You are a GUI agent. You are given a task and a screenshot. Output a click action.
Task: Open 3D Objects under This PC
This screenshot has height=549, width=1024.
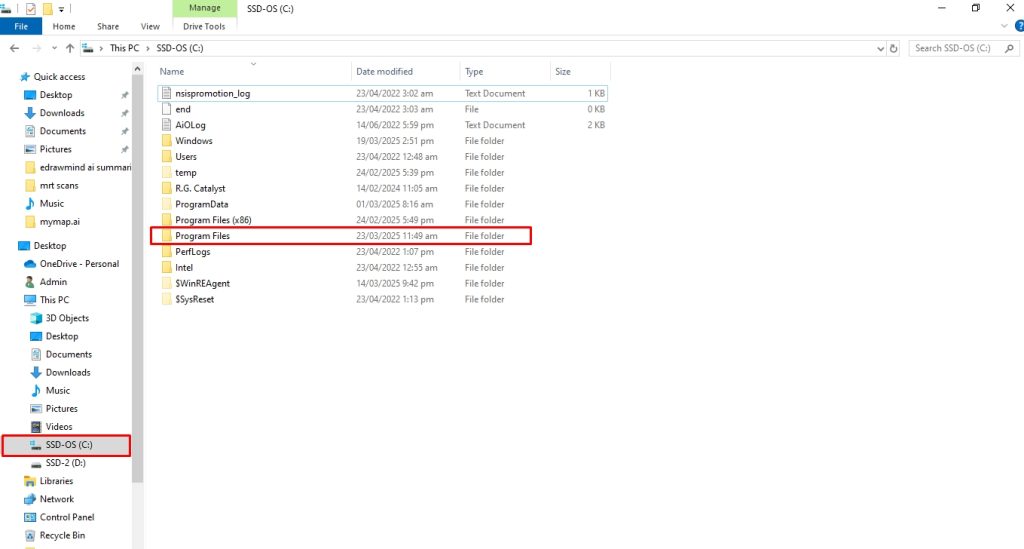67,319
